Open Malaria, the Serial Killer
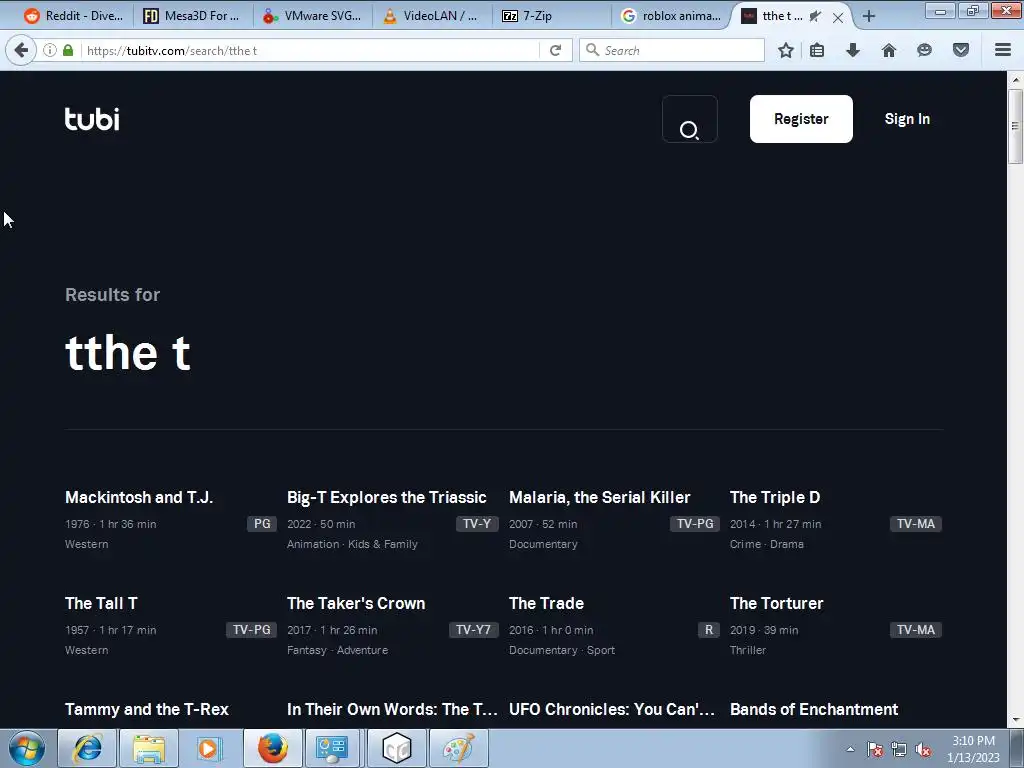 click(600, 497)
